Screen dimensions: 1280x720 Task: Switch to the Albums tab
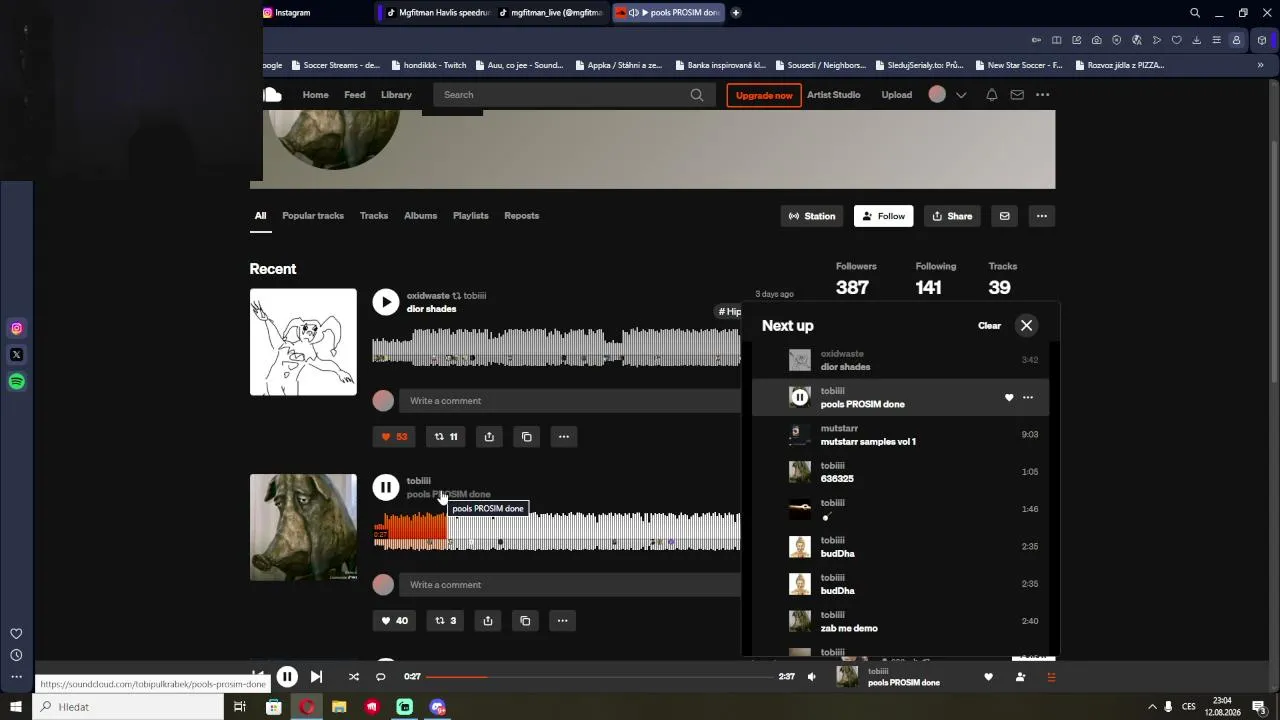[420, 216]
